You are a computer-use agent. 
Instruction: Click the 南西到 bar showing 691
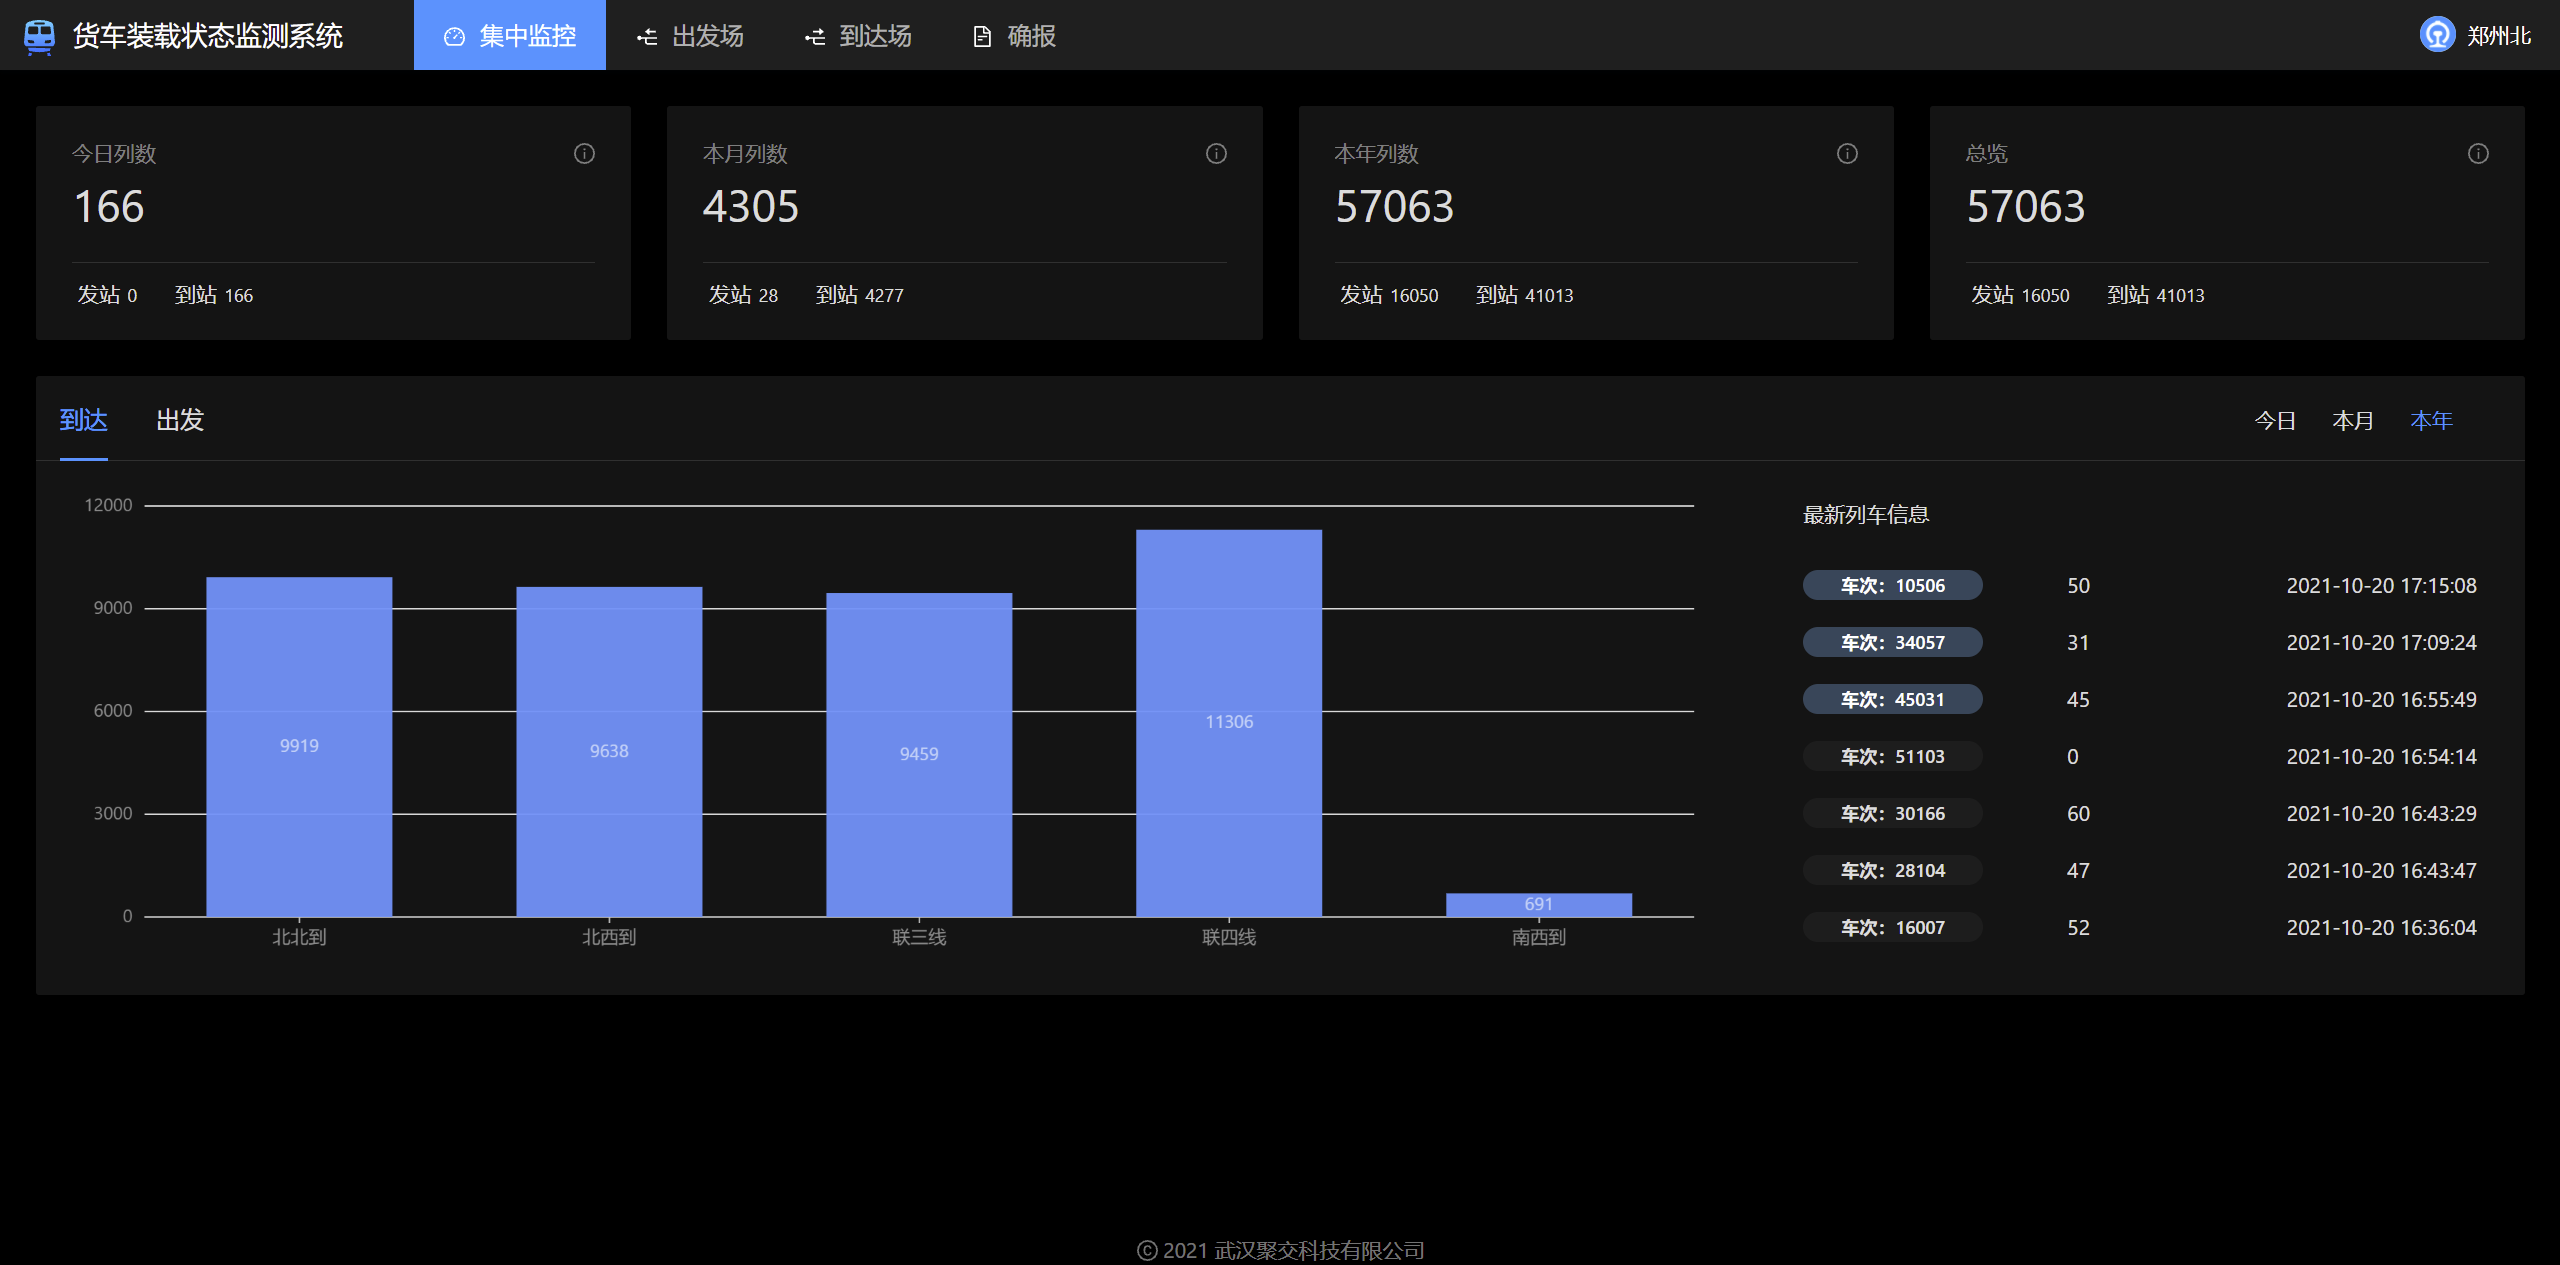(x=1538, y=904)
